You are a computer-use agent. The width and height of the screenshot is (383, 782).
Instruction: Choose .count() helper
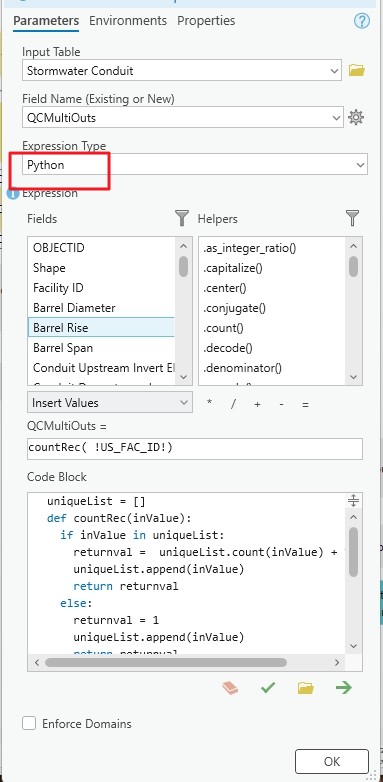click(272, 328)
